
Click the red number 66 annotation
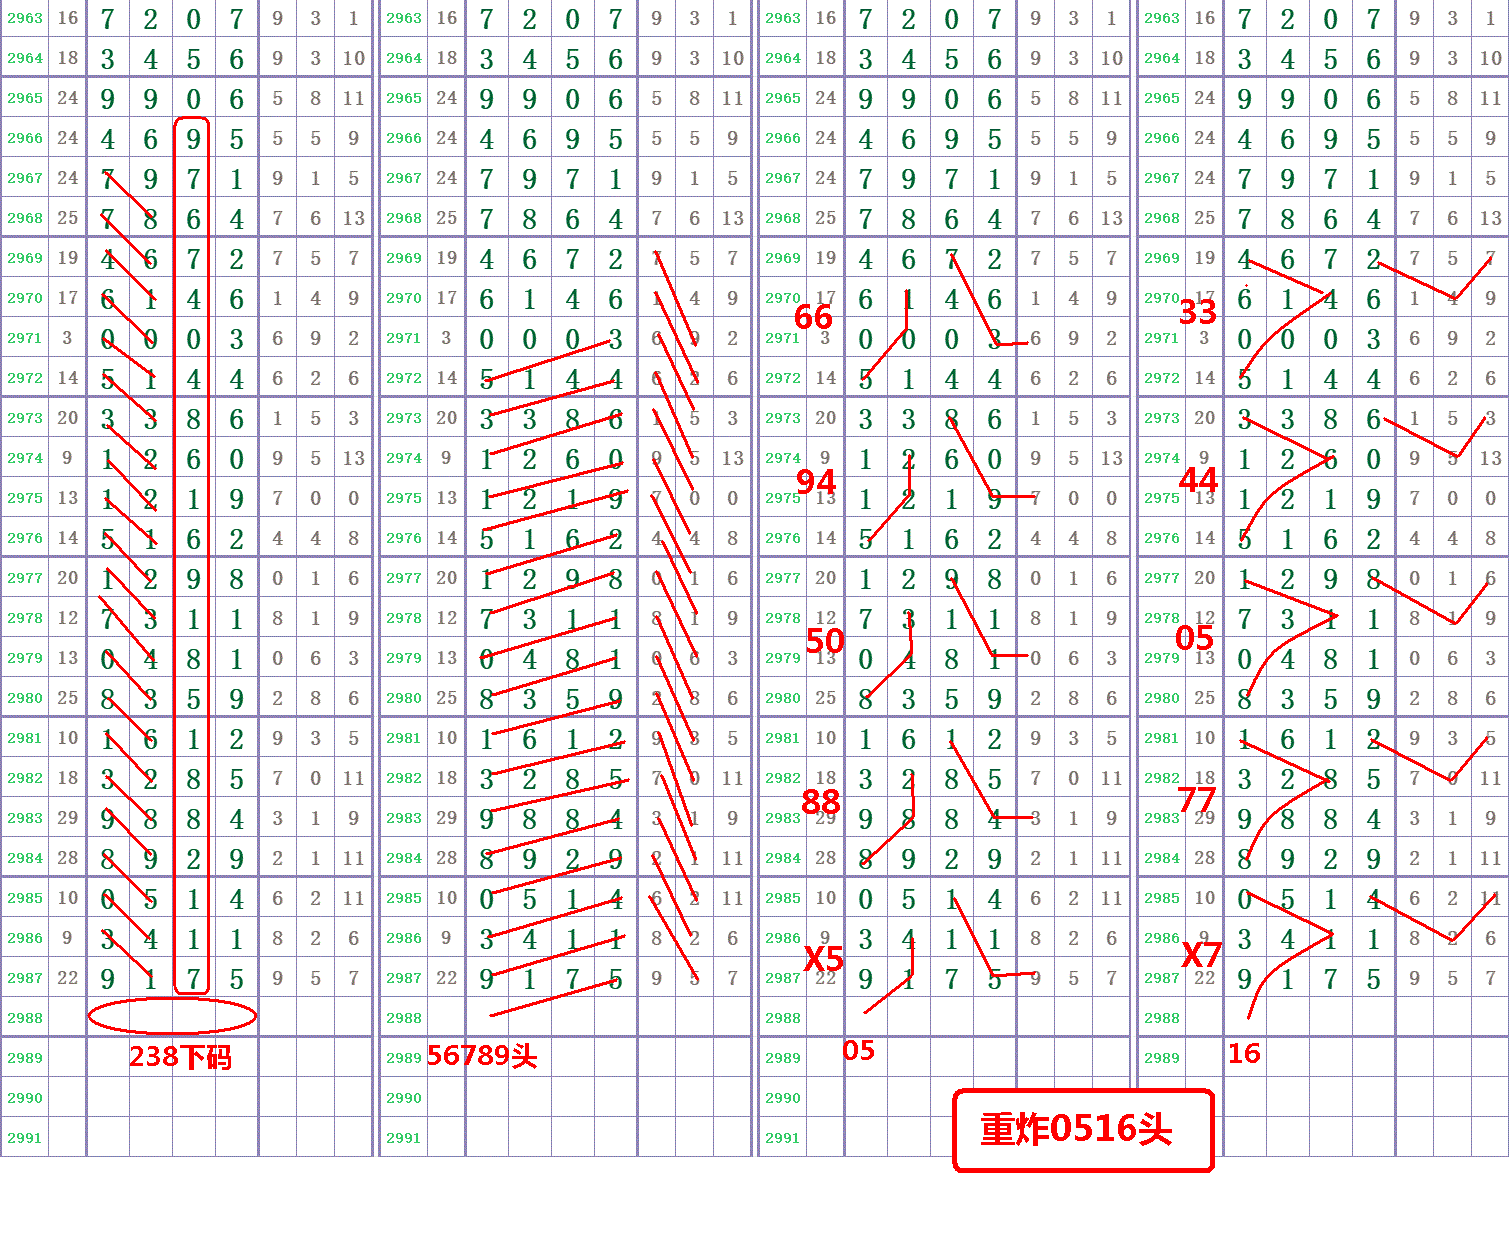pyautogui.click(x=813, y=317)
